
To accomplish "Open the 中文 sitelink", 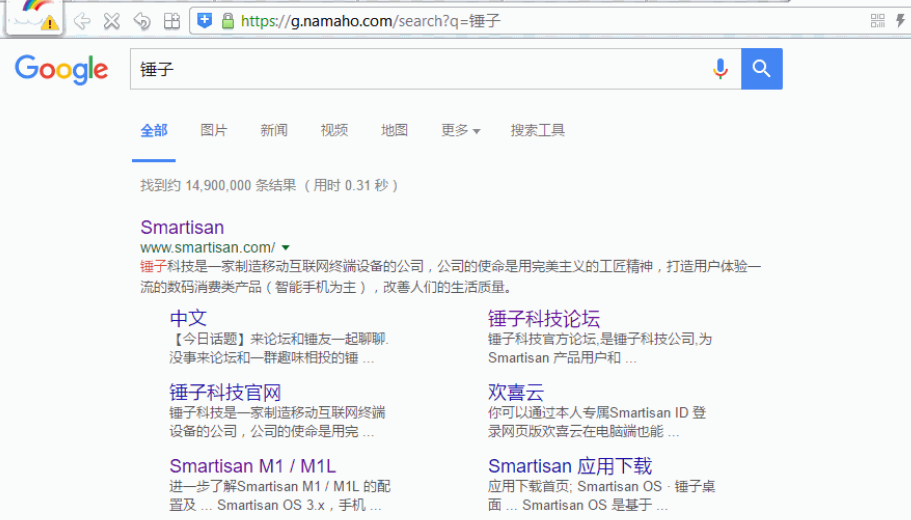I will click(188, 318).
